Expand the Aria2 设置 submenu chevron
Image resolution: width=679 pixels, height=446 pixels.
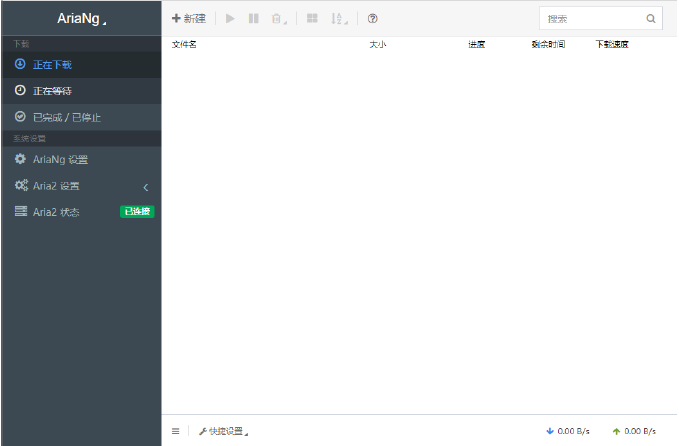tap(145, 187)
